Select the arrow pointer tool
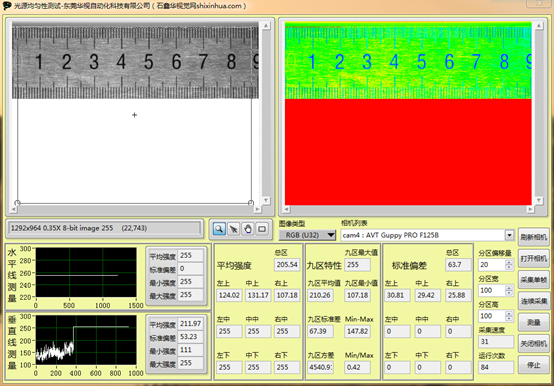The width and height of the screenshot is (554, 386). (x=234, y=229)
